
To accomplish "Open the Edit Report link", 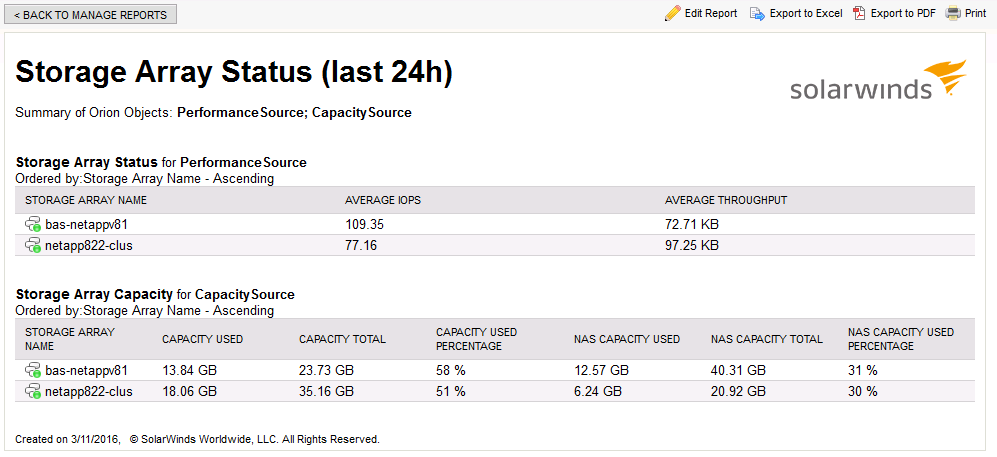I will point(711,13).
